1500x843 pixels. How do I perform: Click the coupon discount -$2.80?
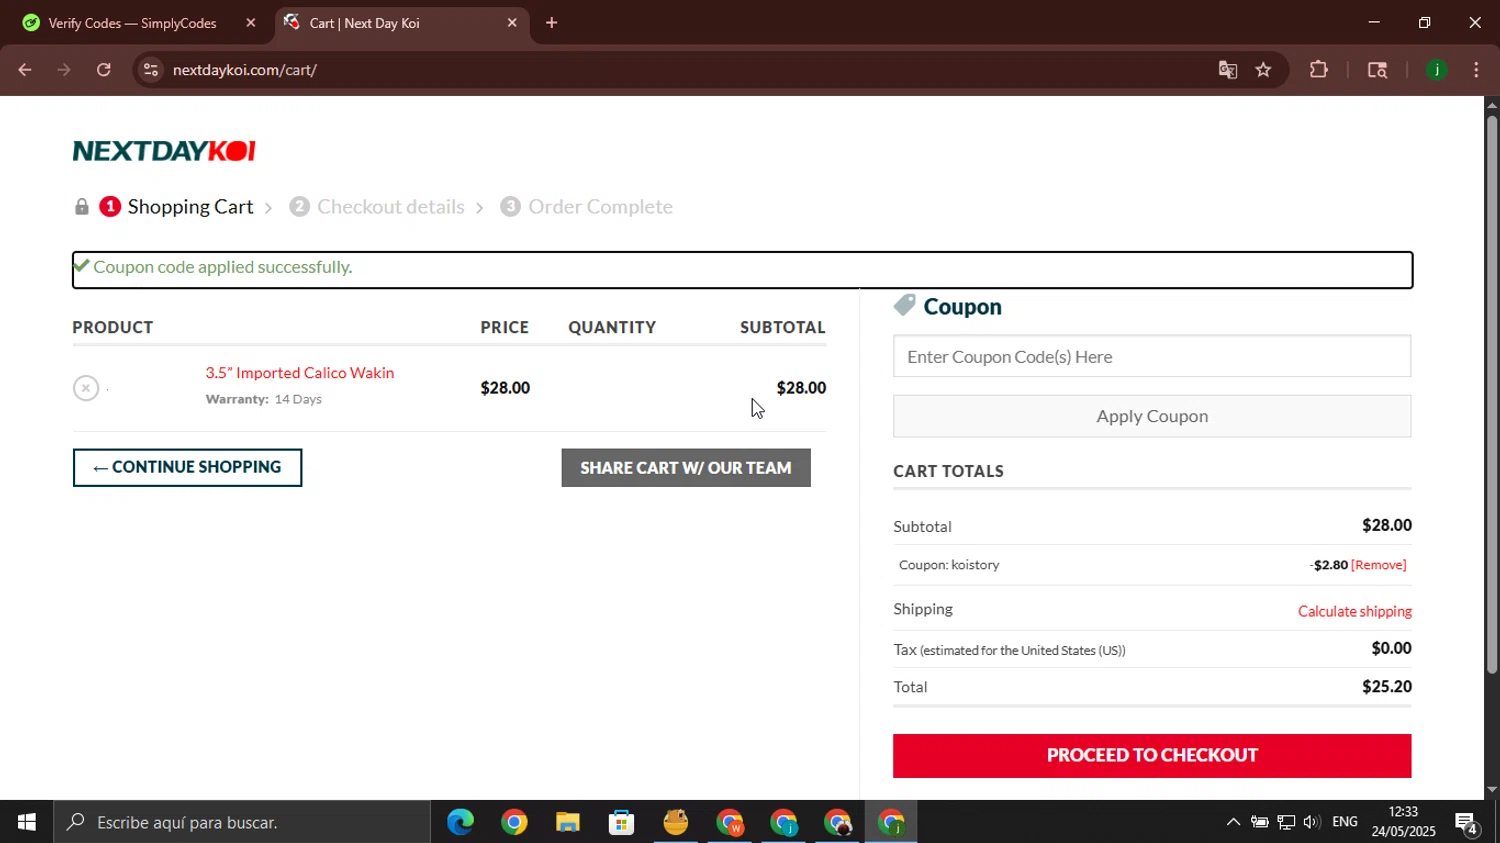1329,565
